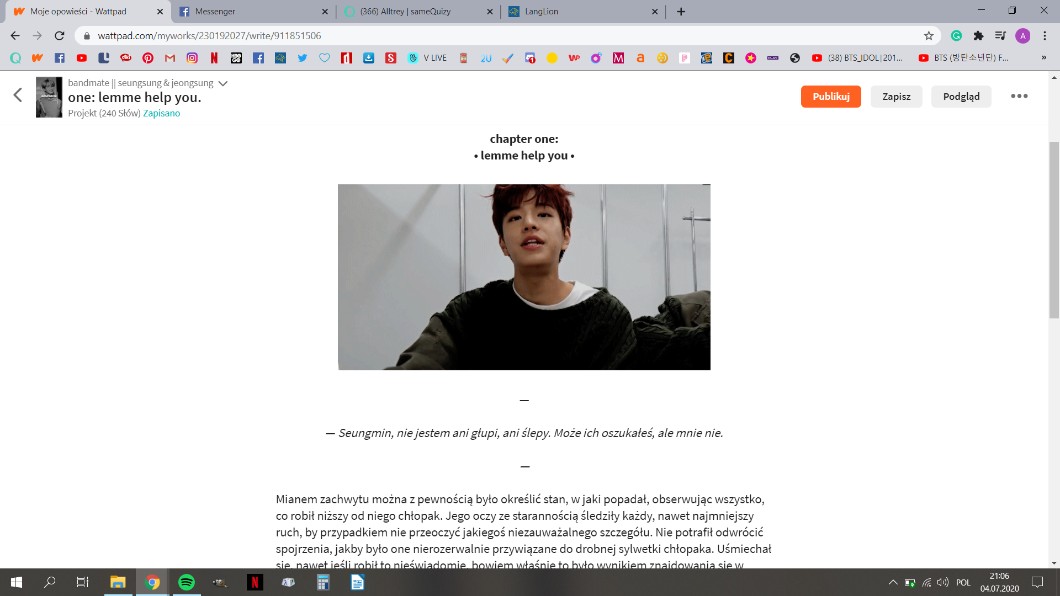The height and width of the screenshot is (596, 1060).
Task: Click the Twitter bookmark icon
Action: point(302,58)
